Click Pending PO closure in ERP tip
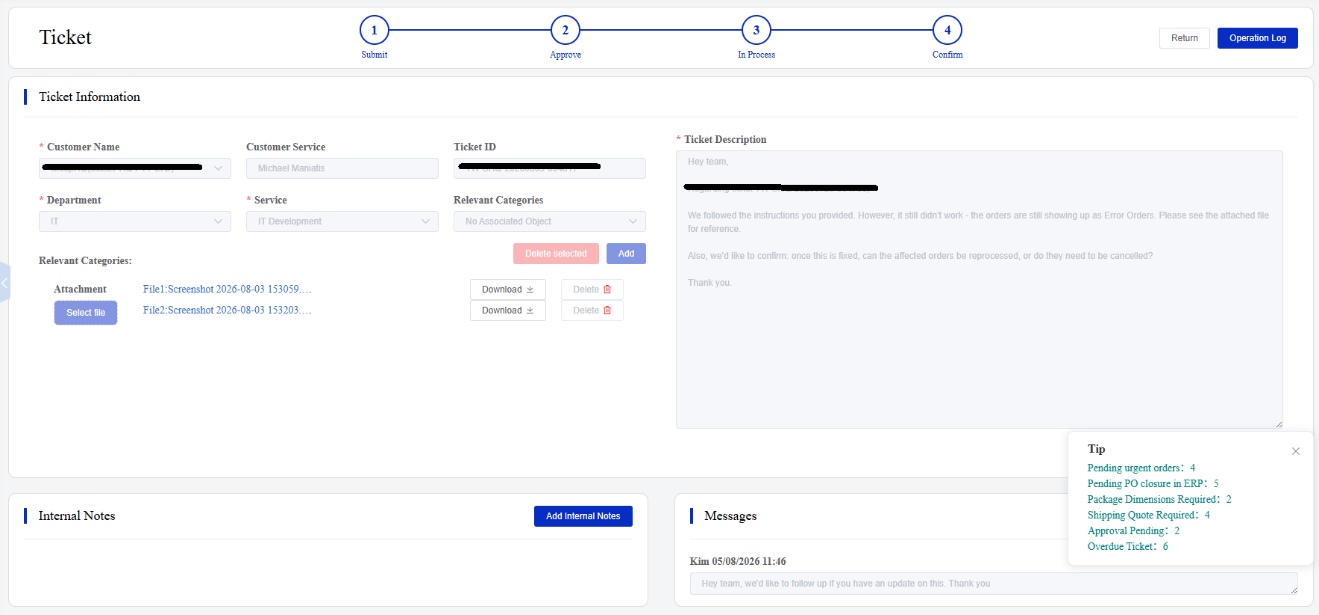The width and height of the screenshot is (1319, 615). click(x=1153, y=484)
